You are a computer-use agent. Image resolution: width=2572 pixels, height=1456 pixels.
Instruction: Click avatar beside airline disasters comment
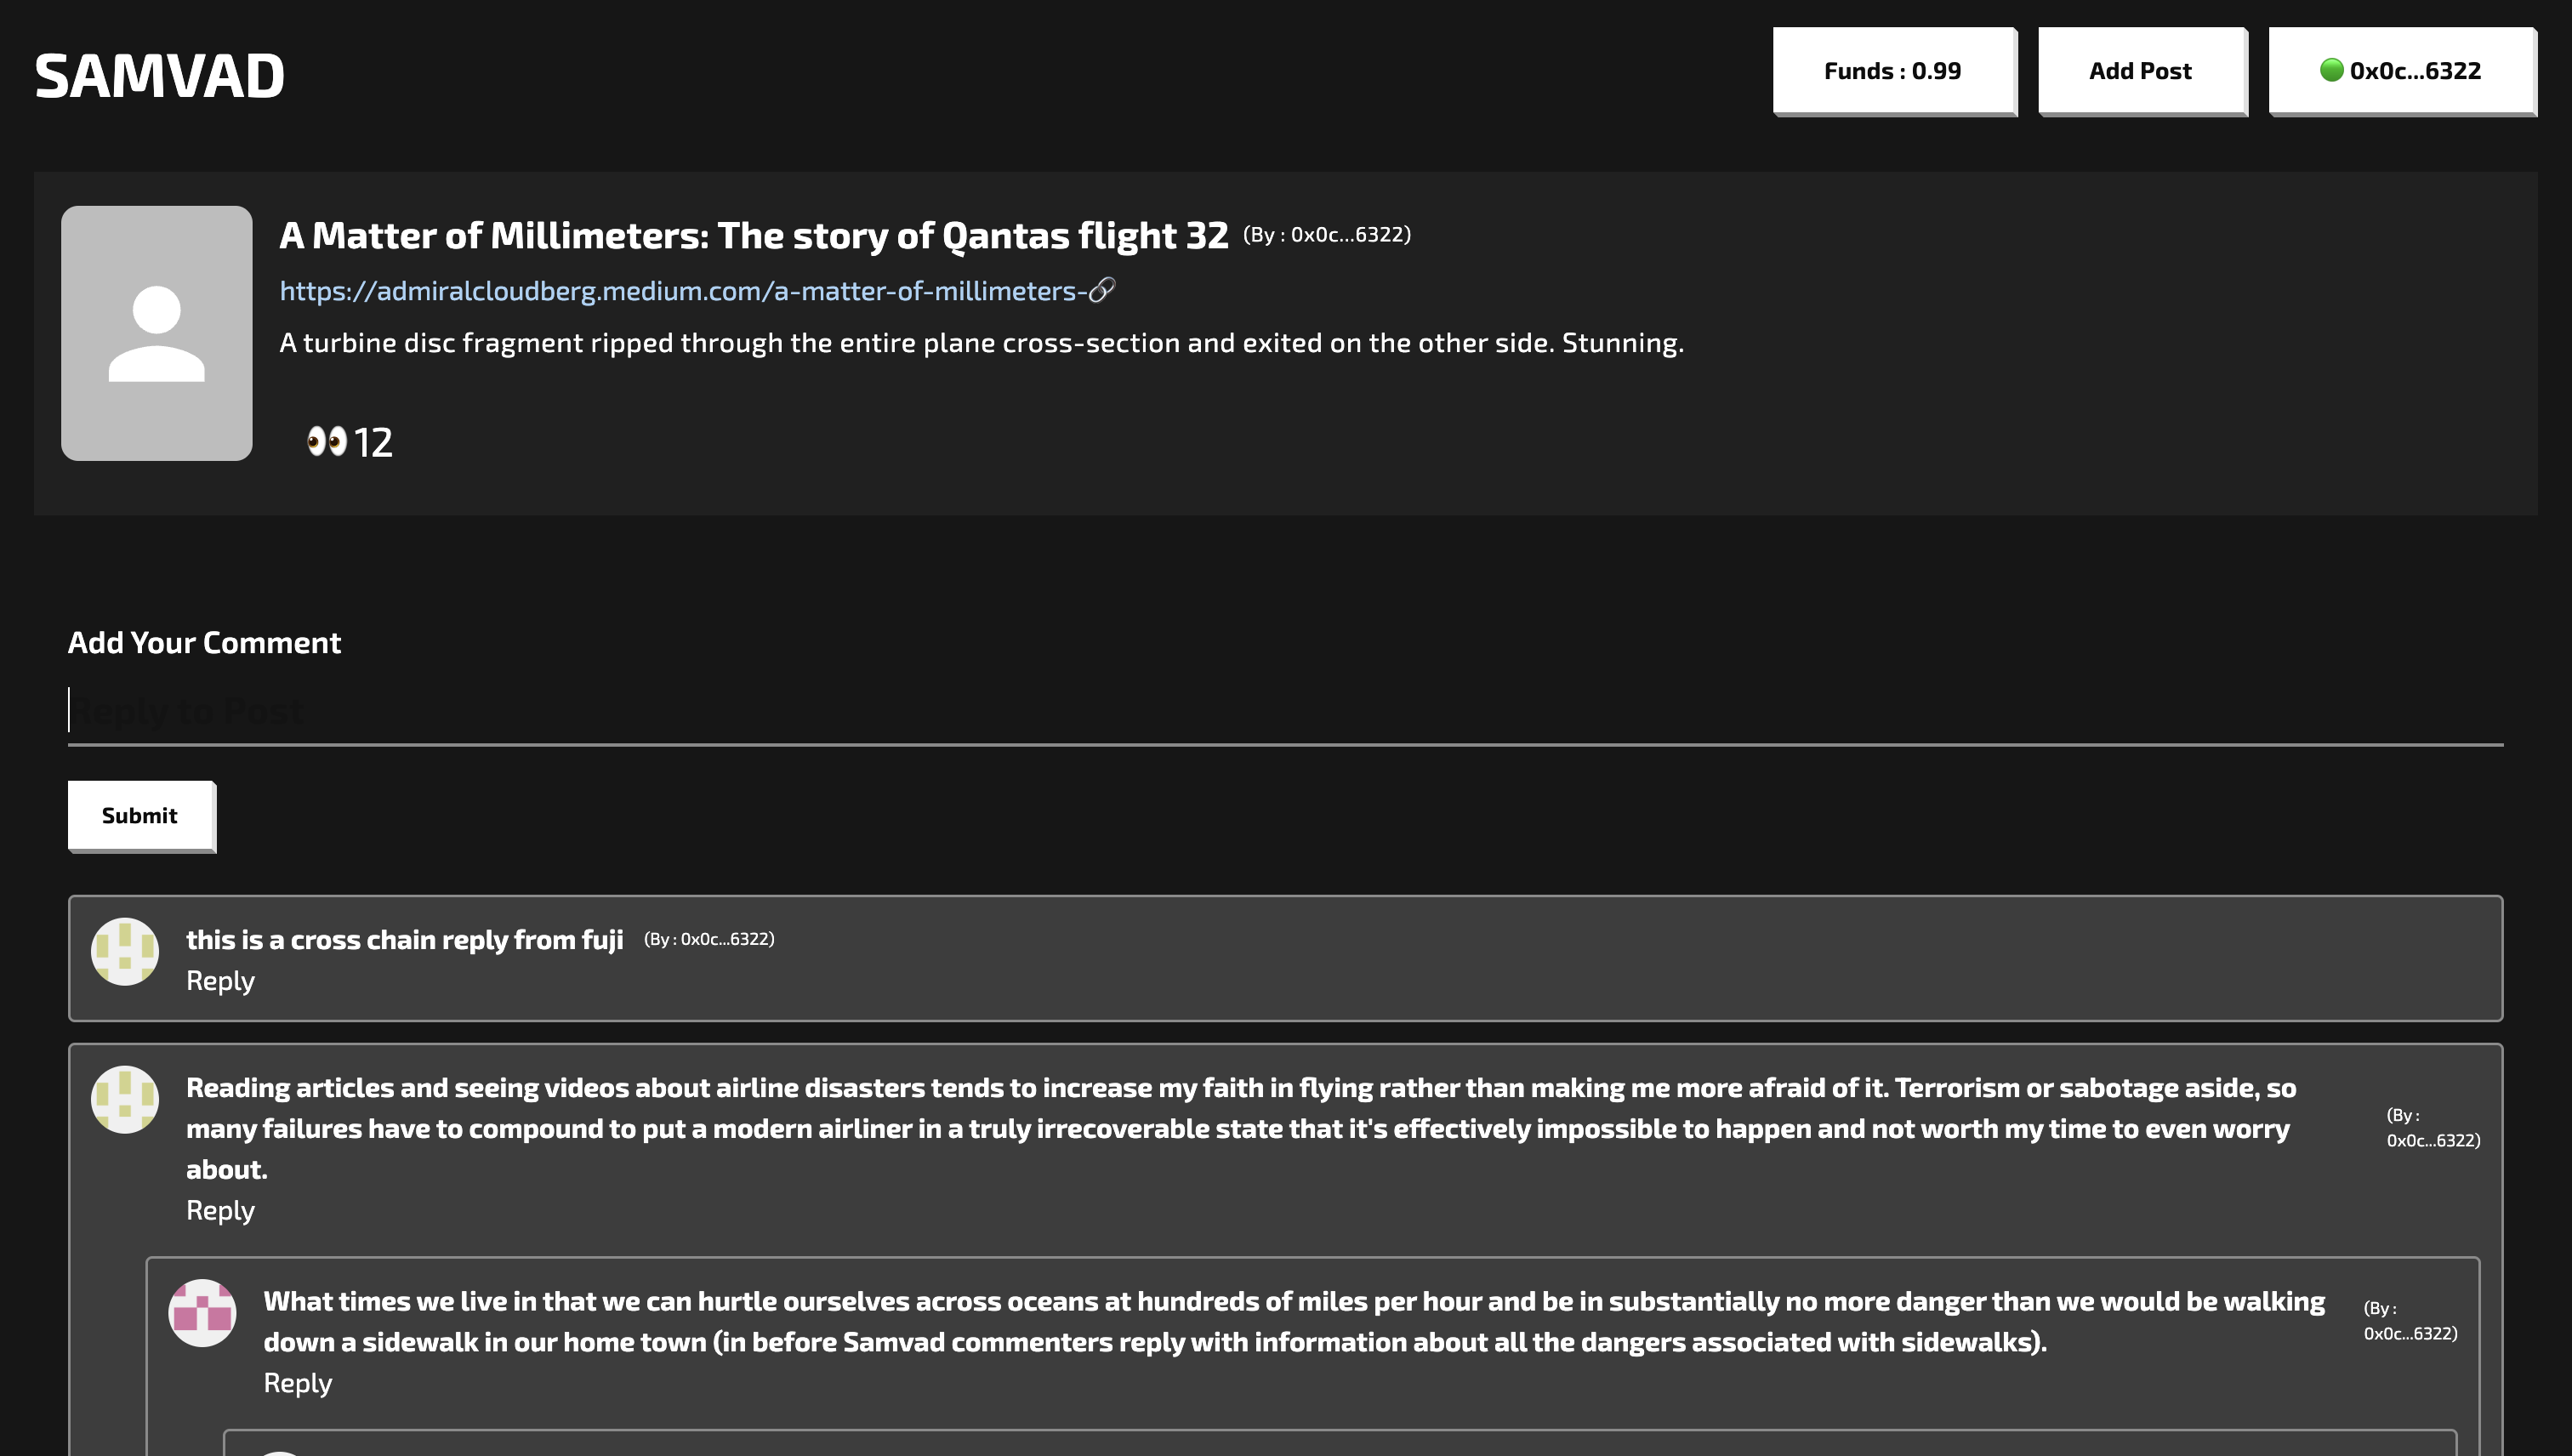(x=125, y=1099)
